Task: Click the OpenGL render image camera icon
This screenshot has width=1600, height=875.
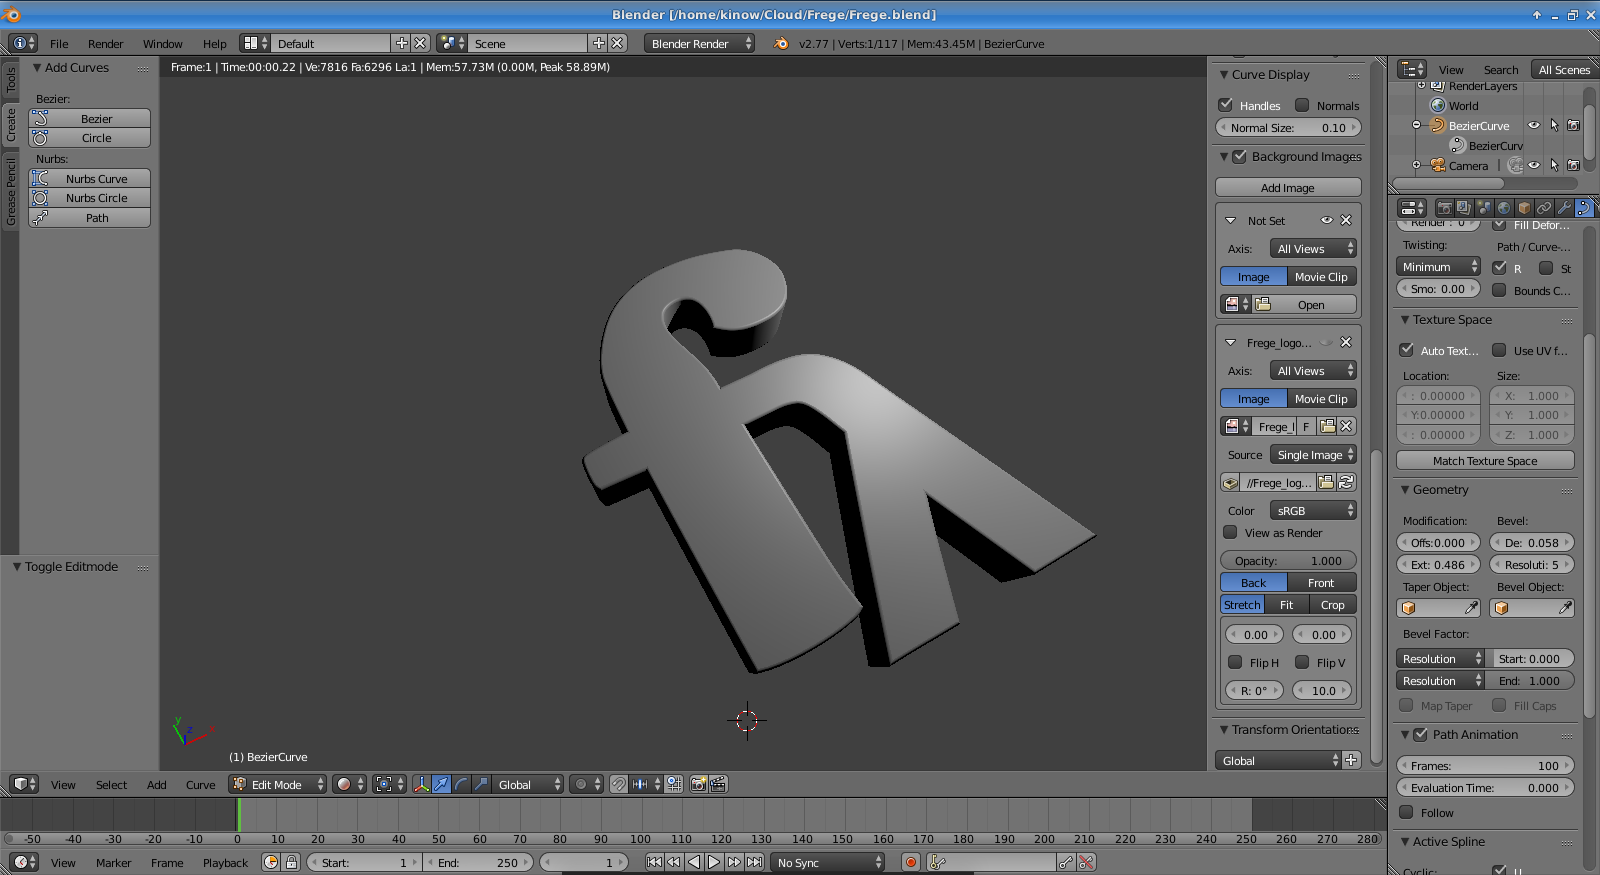Action: click(x=698, y=784)
